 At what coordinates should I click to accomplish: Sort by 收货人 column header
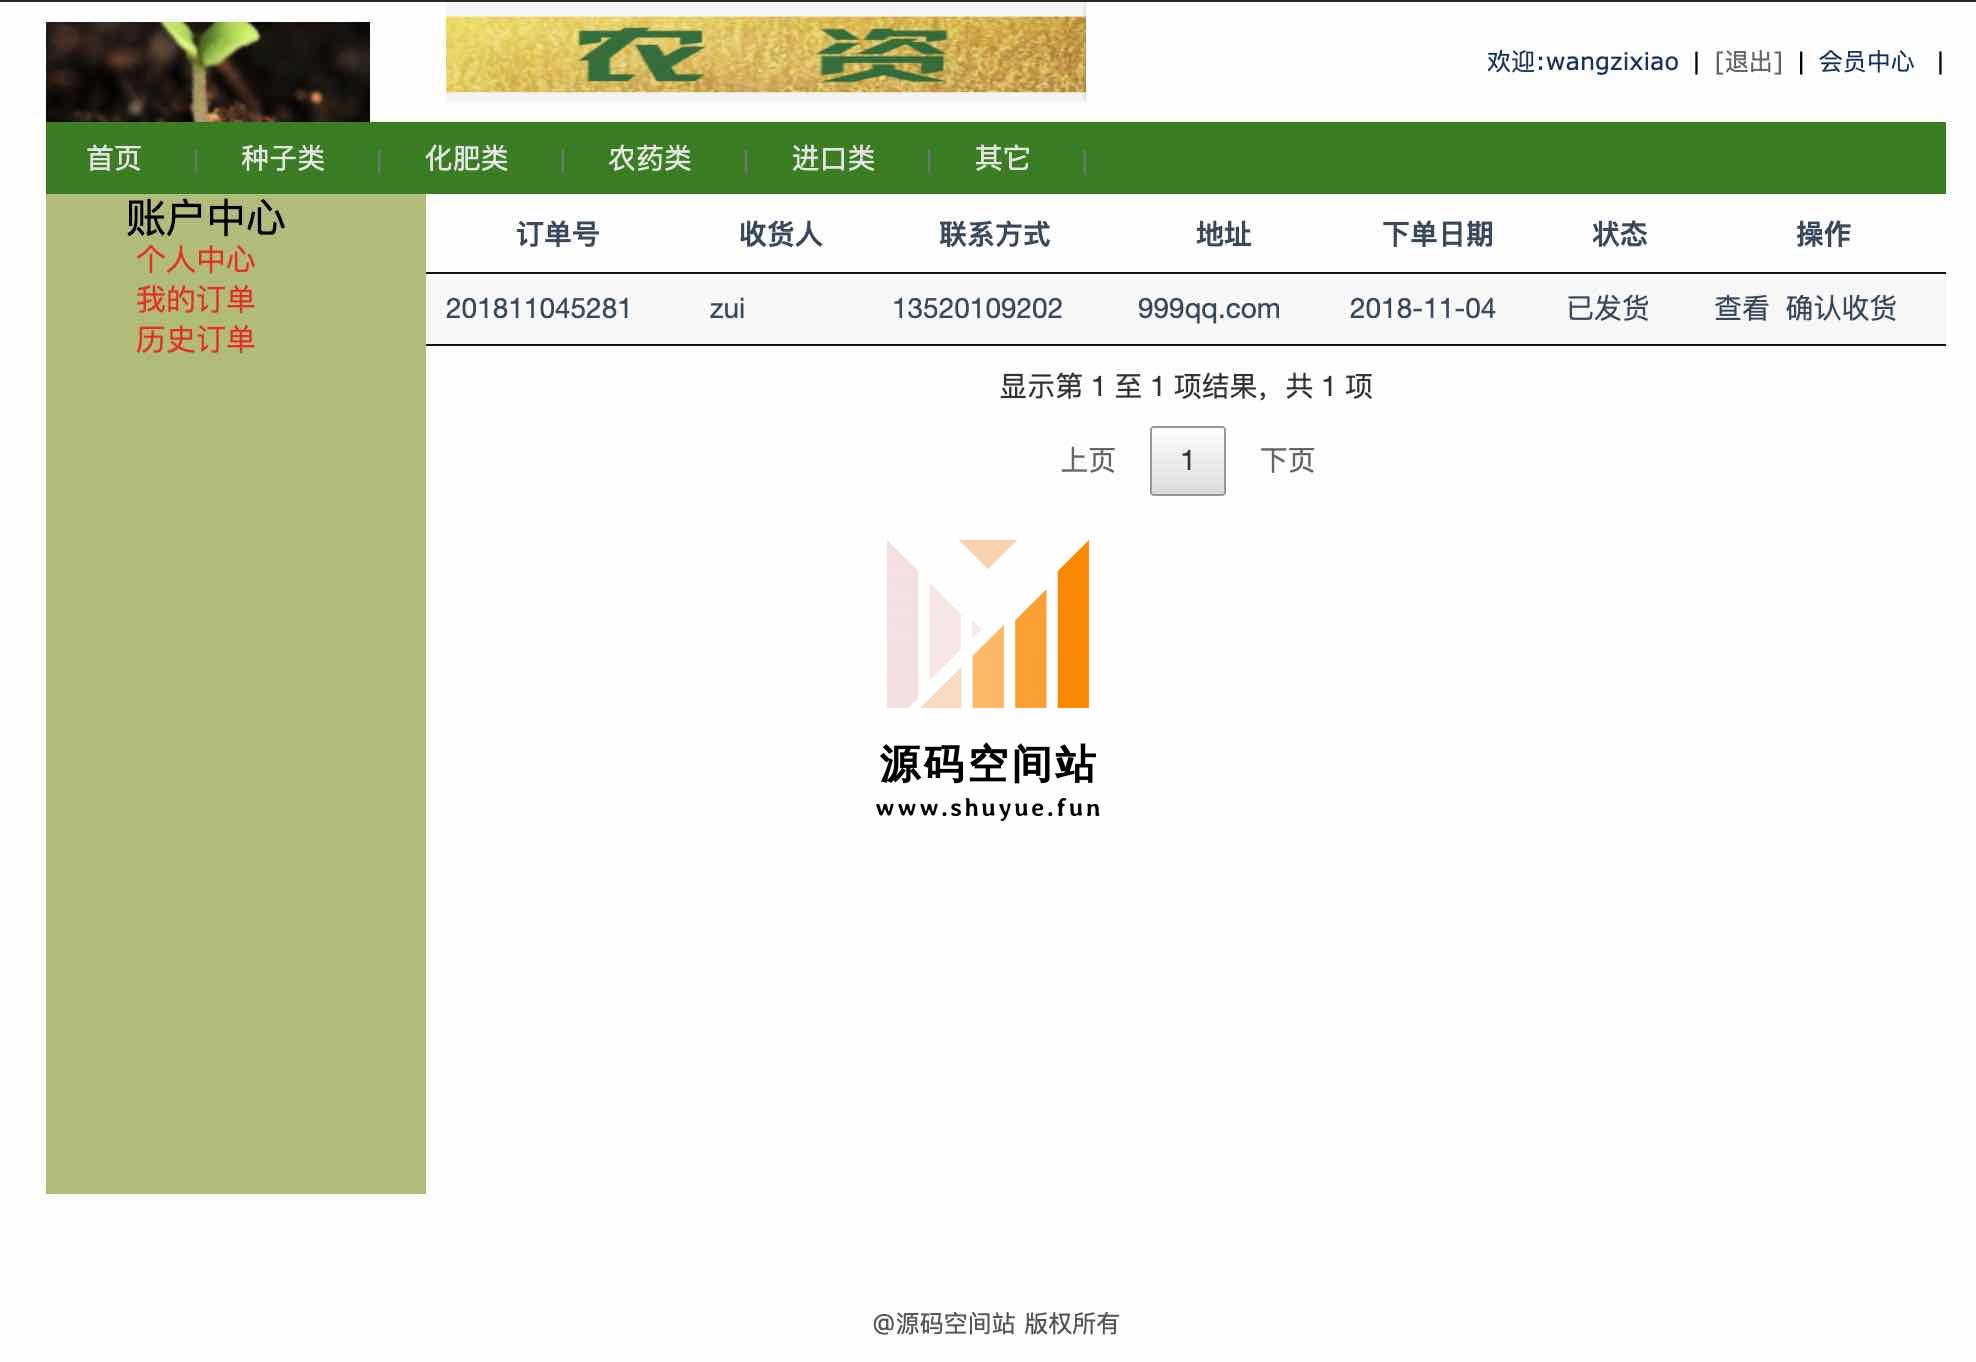pyautogui.click(x=781, y=234)
